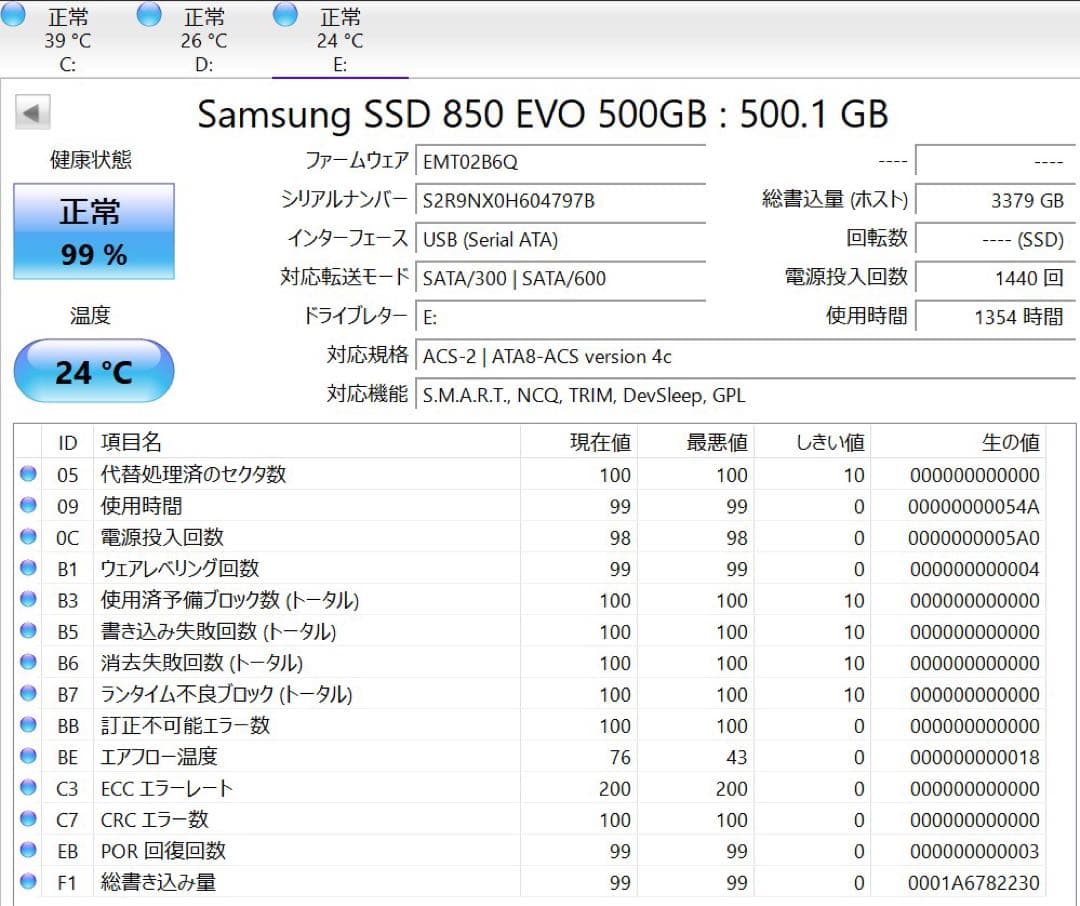The image size is (1080, 906).
Task: Click the status circle of drive D:
Action: pyautogui.click(x=149, y=15)
